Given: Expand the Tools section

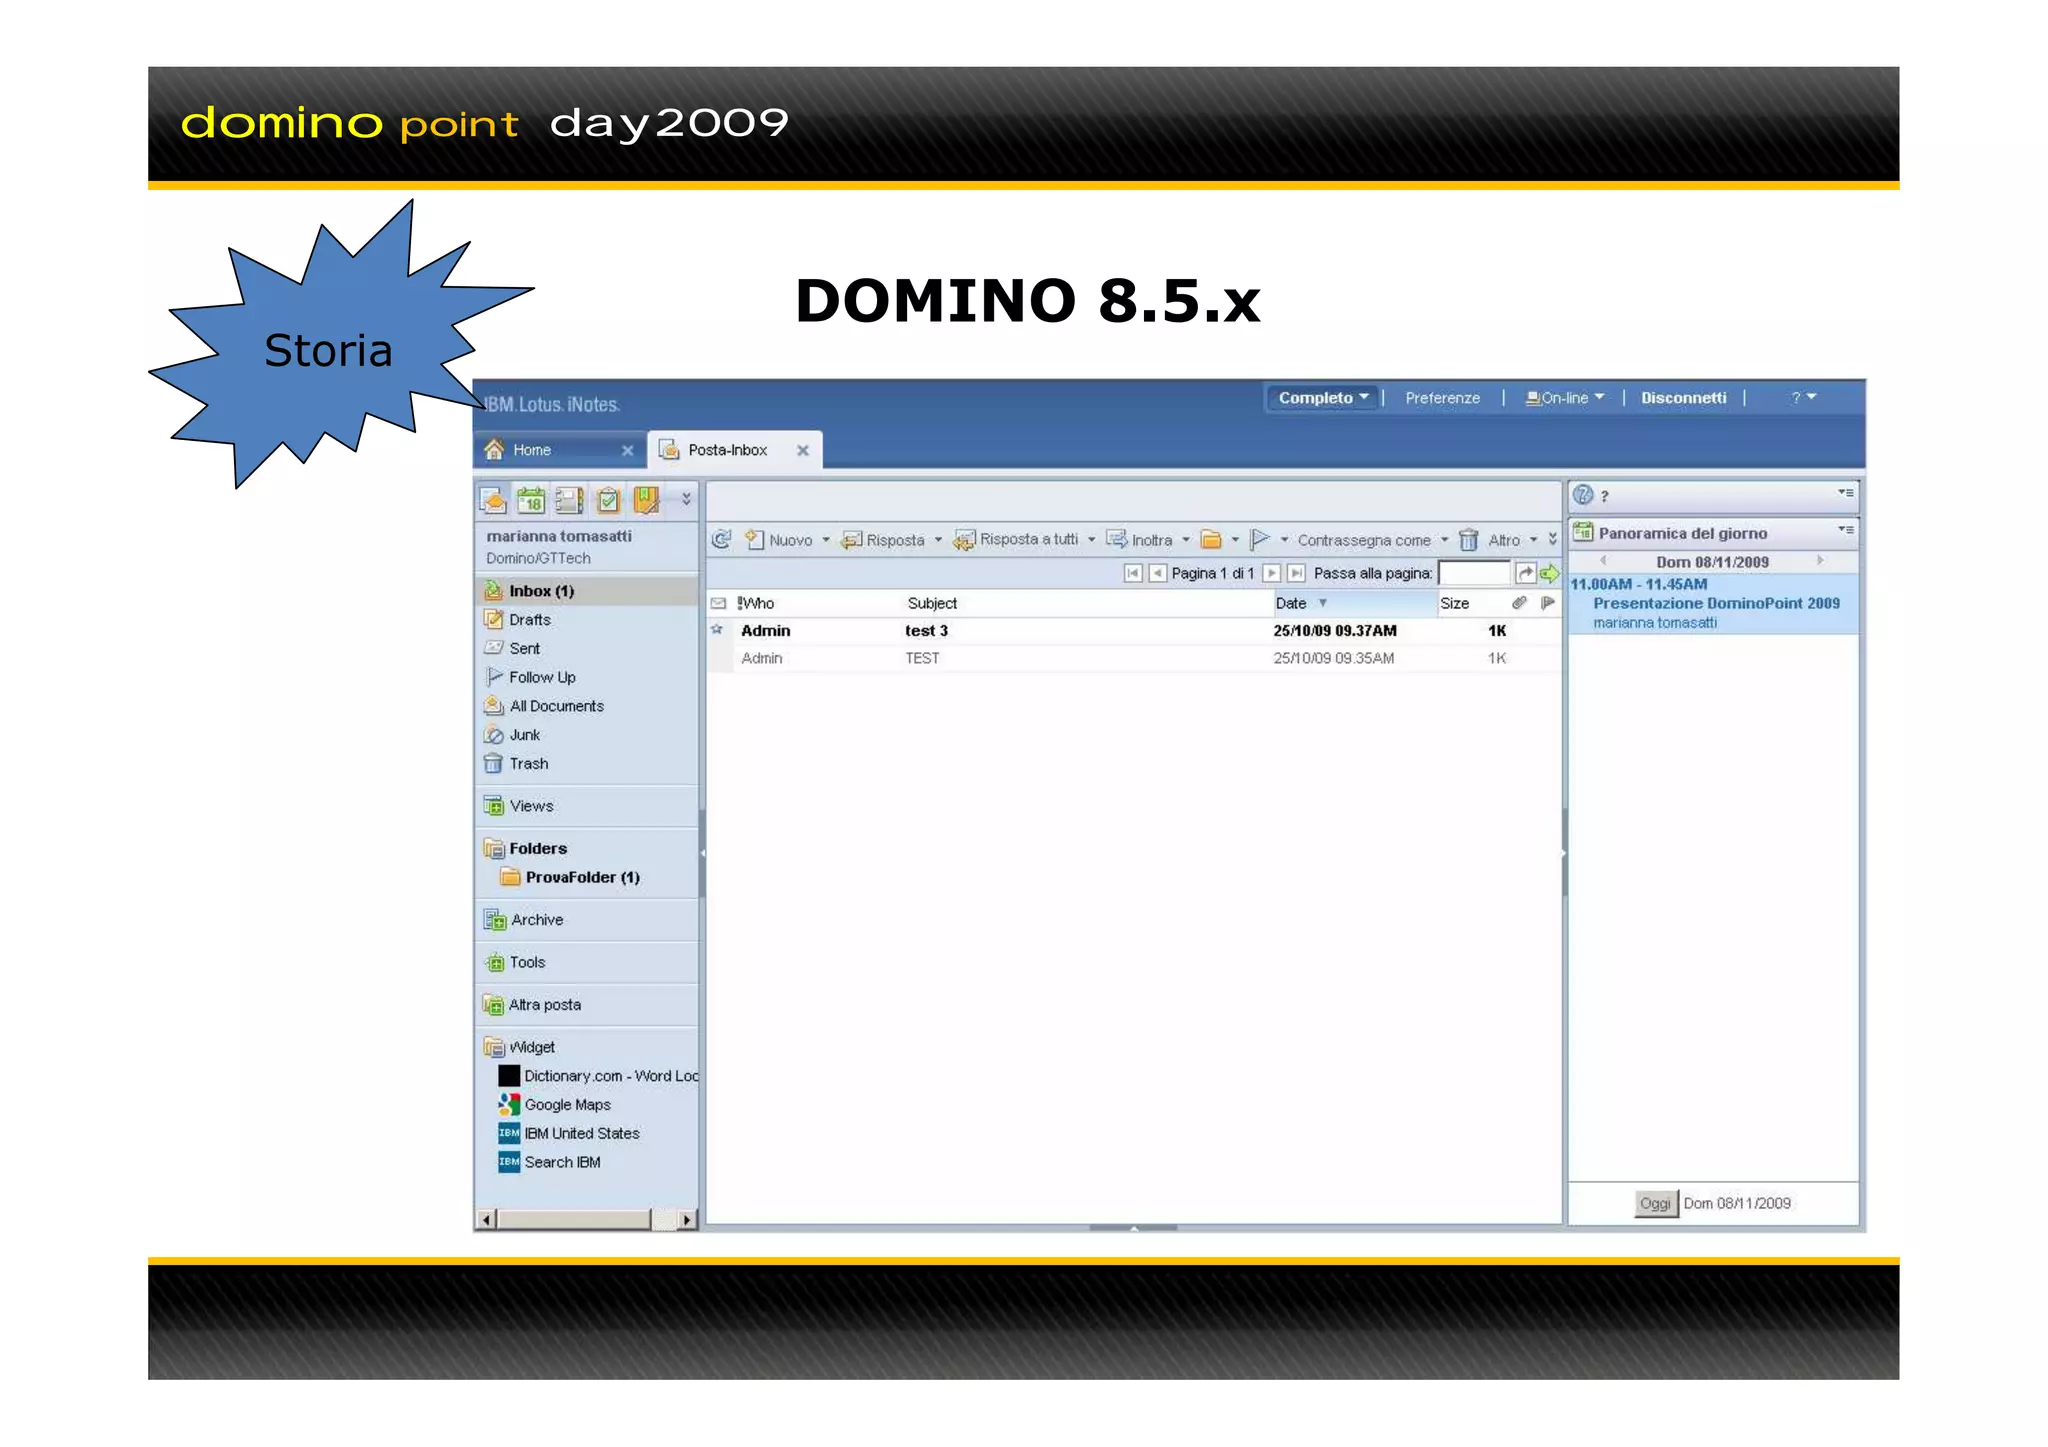Looking at the screenshot, I should point(527,963).
